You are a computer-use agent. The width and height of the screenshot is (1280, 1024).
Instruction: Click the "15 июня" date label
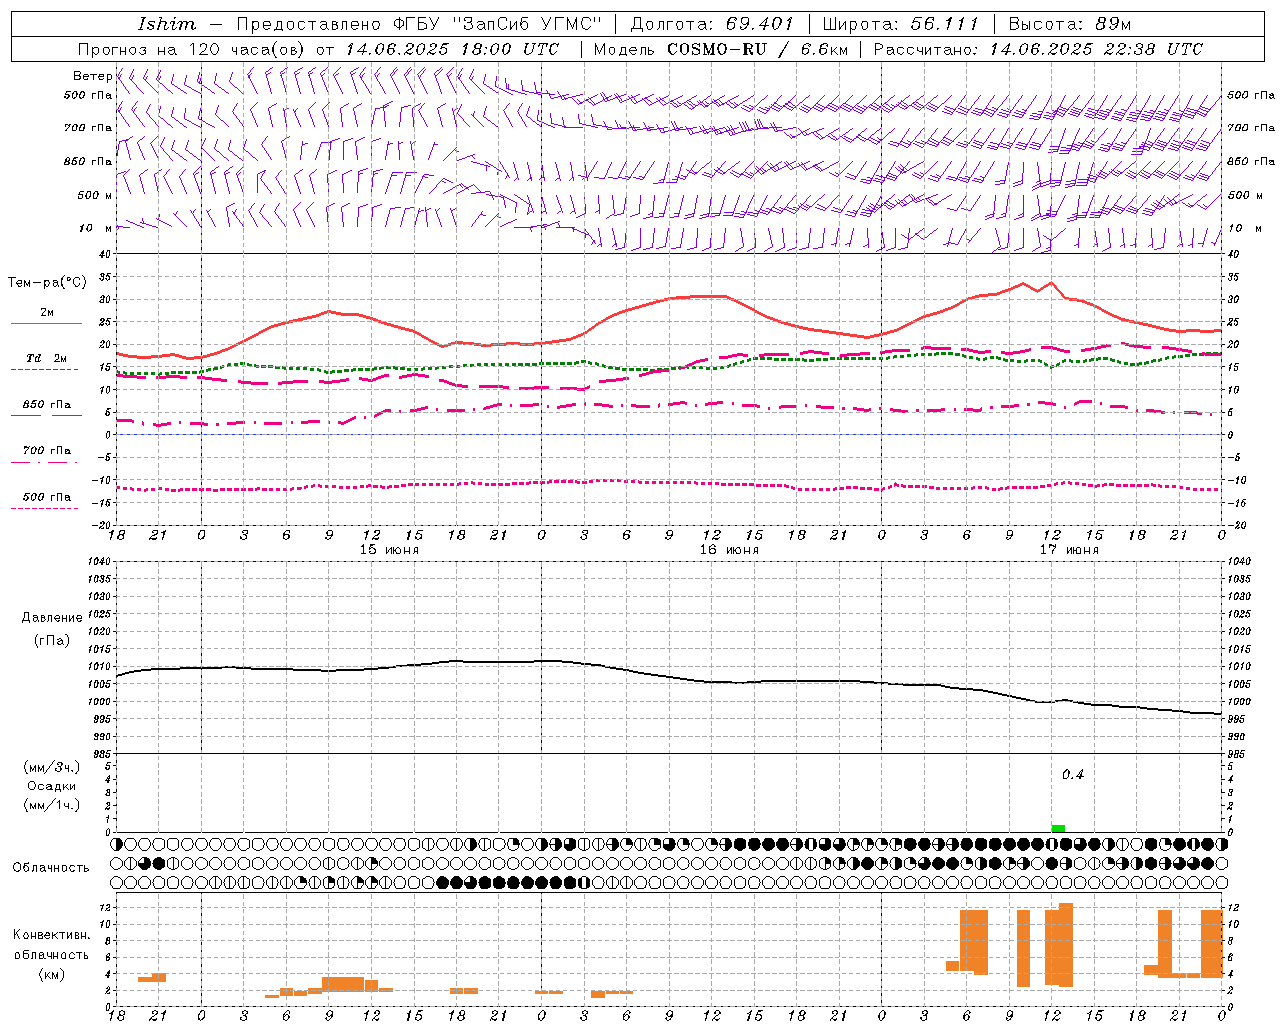pyautogui.click(x=390, y=550)
